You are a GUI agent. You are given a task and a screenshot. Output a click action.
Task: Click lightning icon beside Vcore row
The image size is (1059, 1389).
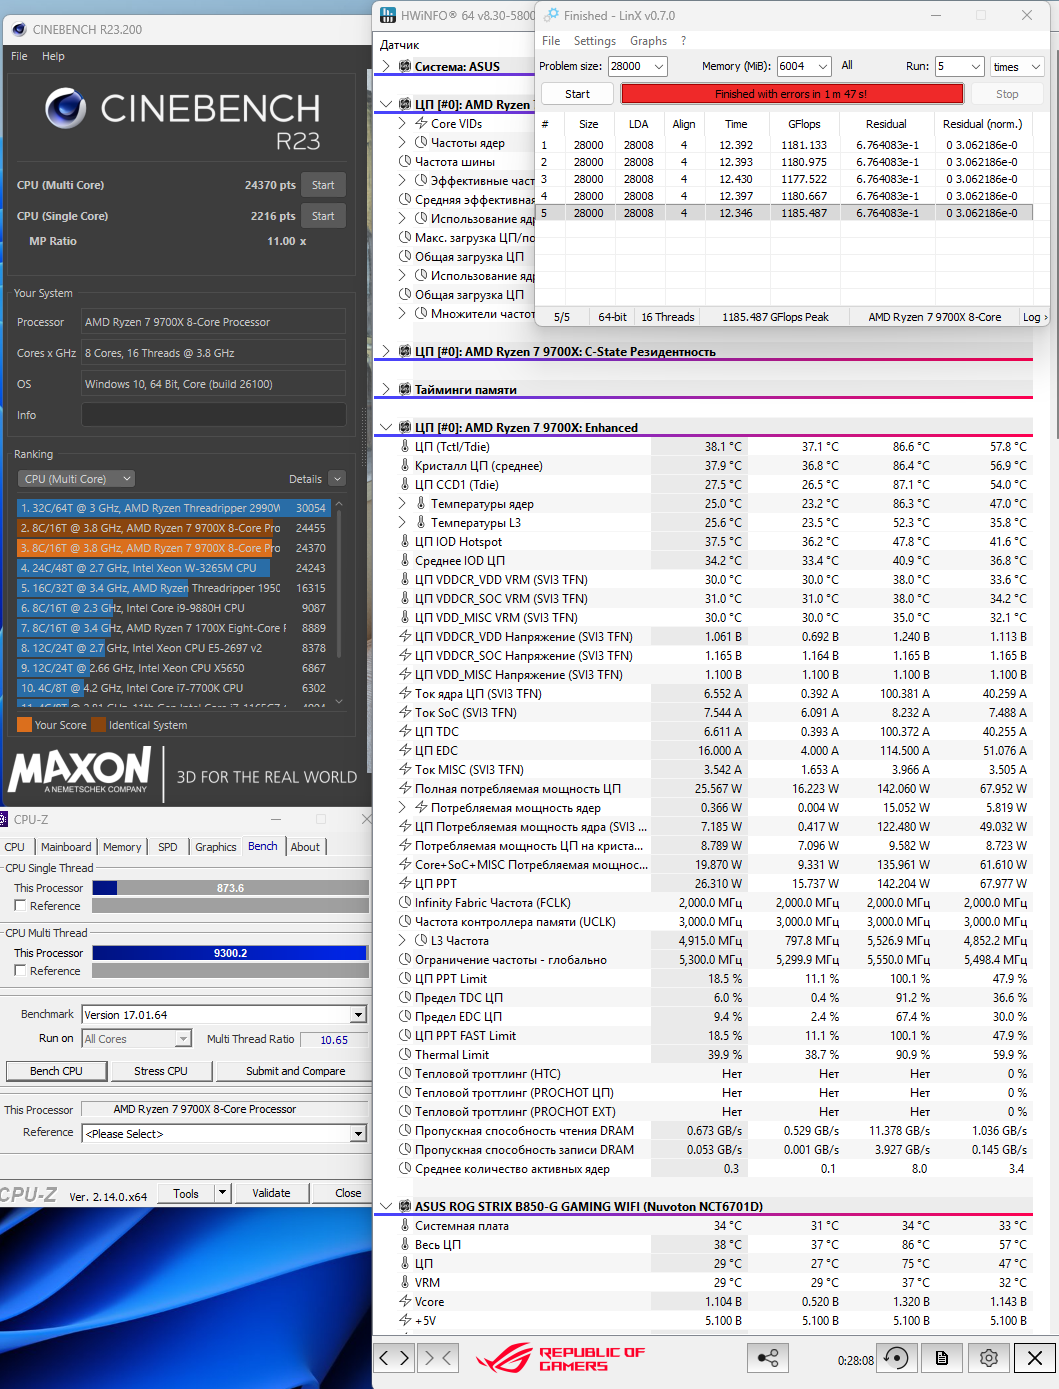click(405, 1302)
